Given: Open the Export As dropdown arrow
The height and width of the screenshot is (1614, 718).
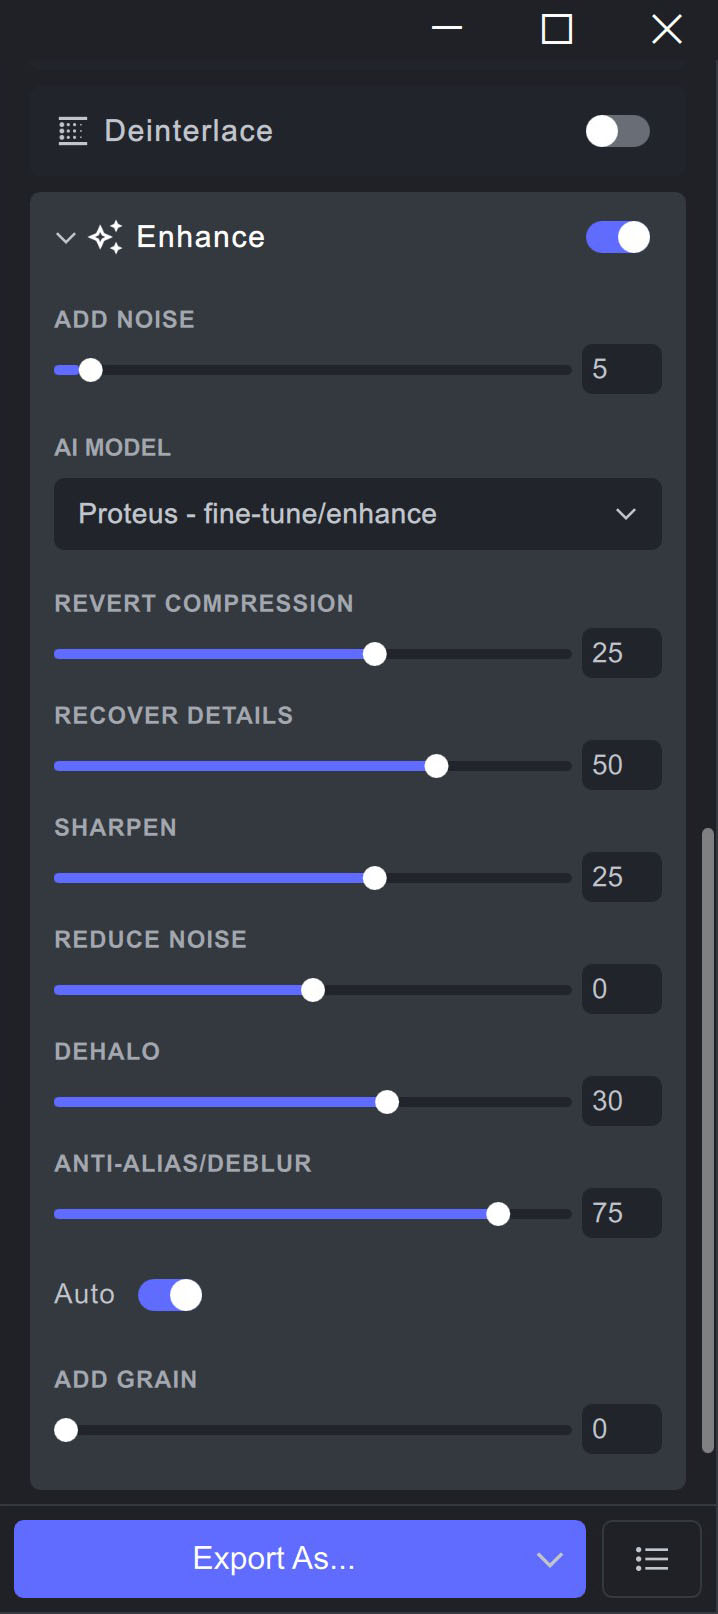Looking at the screenshot, I should point(549,1559).
